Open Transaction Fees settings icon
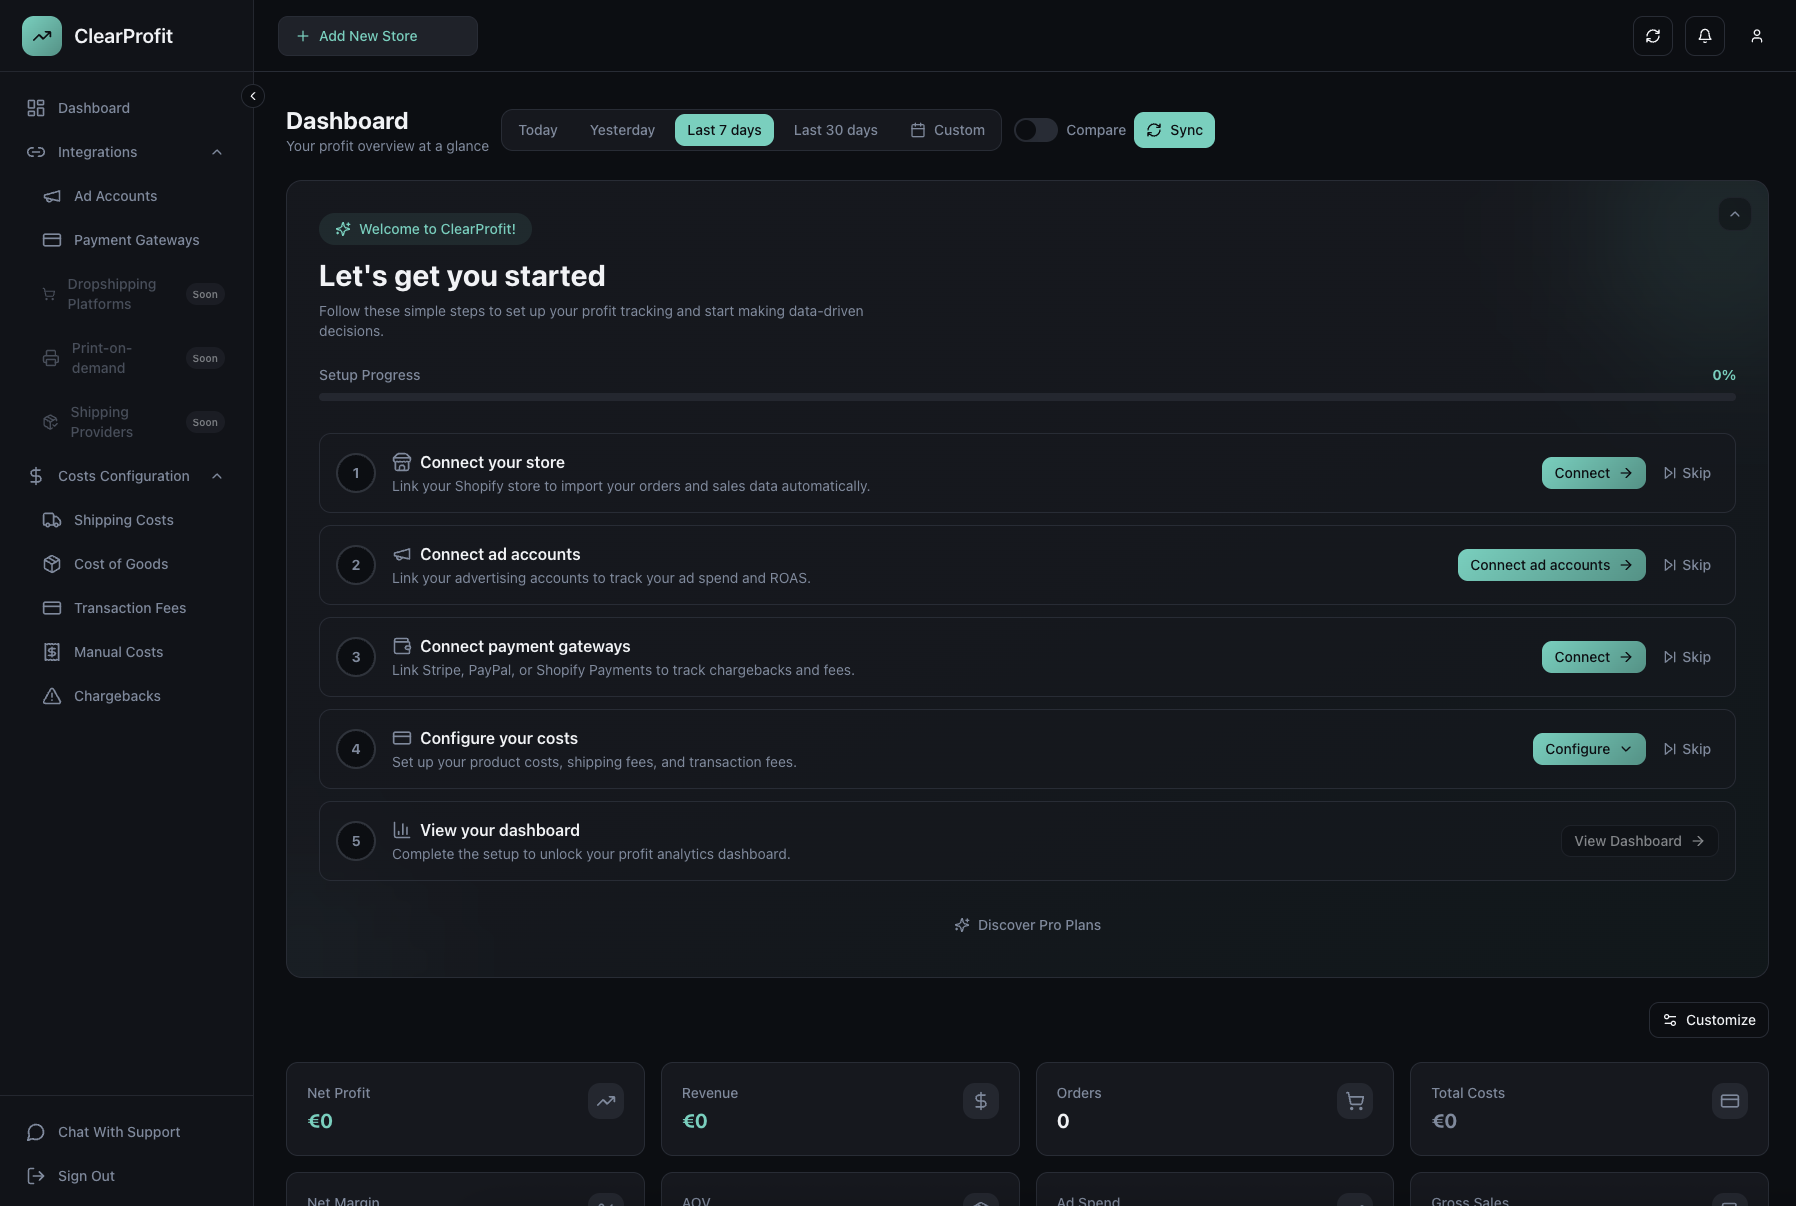The image size is (1796, 1206). (x=52, y=608)
